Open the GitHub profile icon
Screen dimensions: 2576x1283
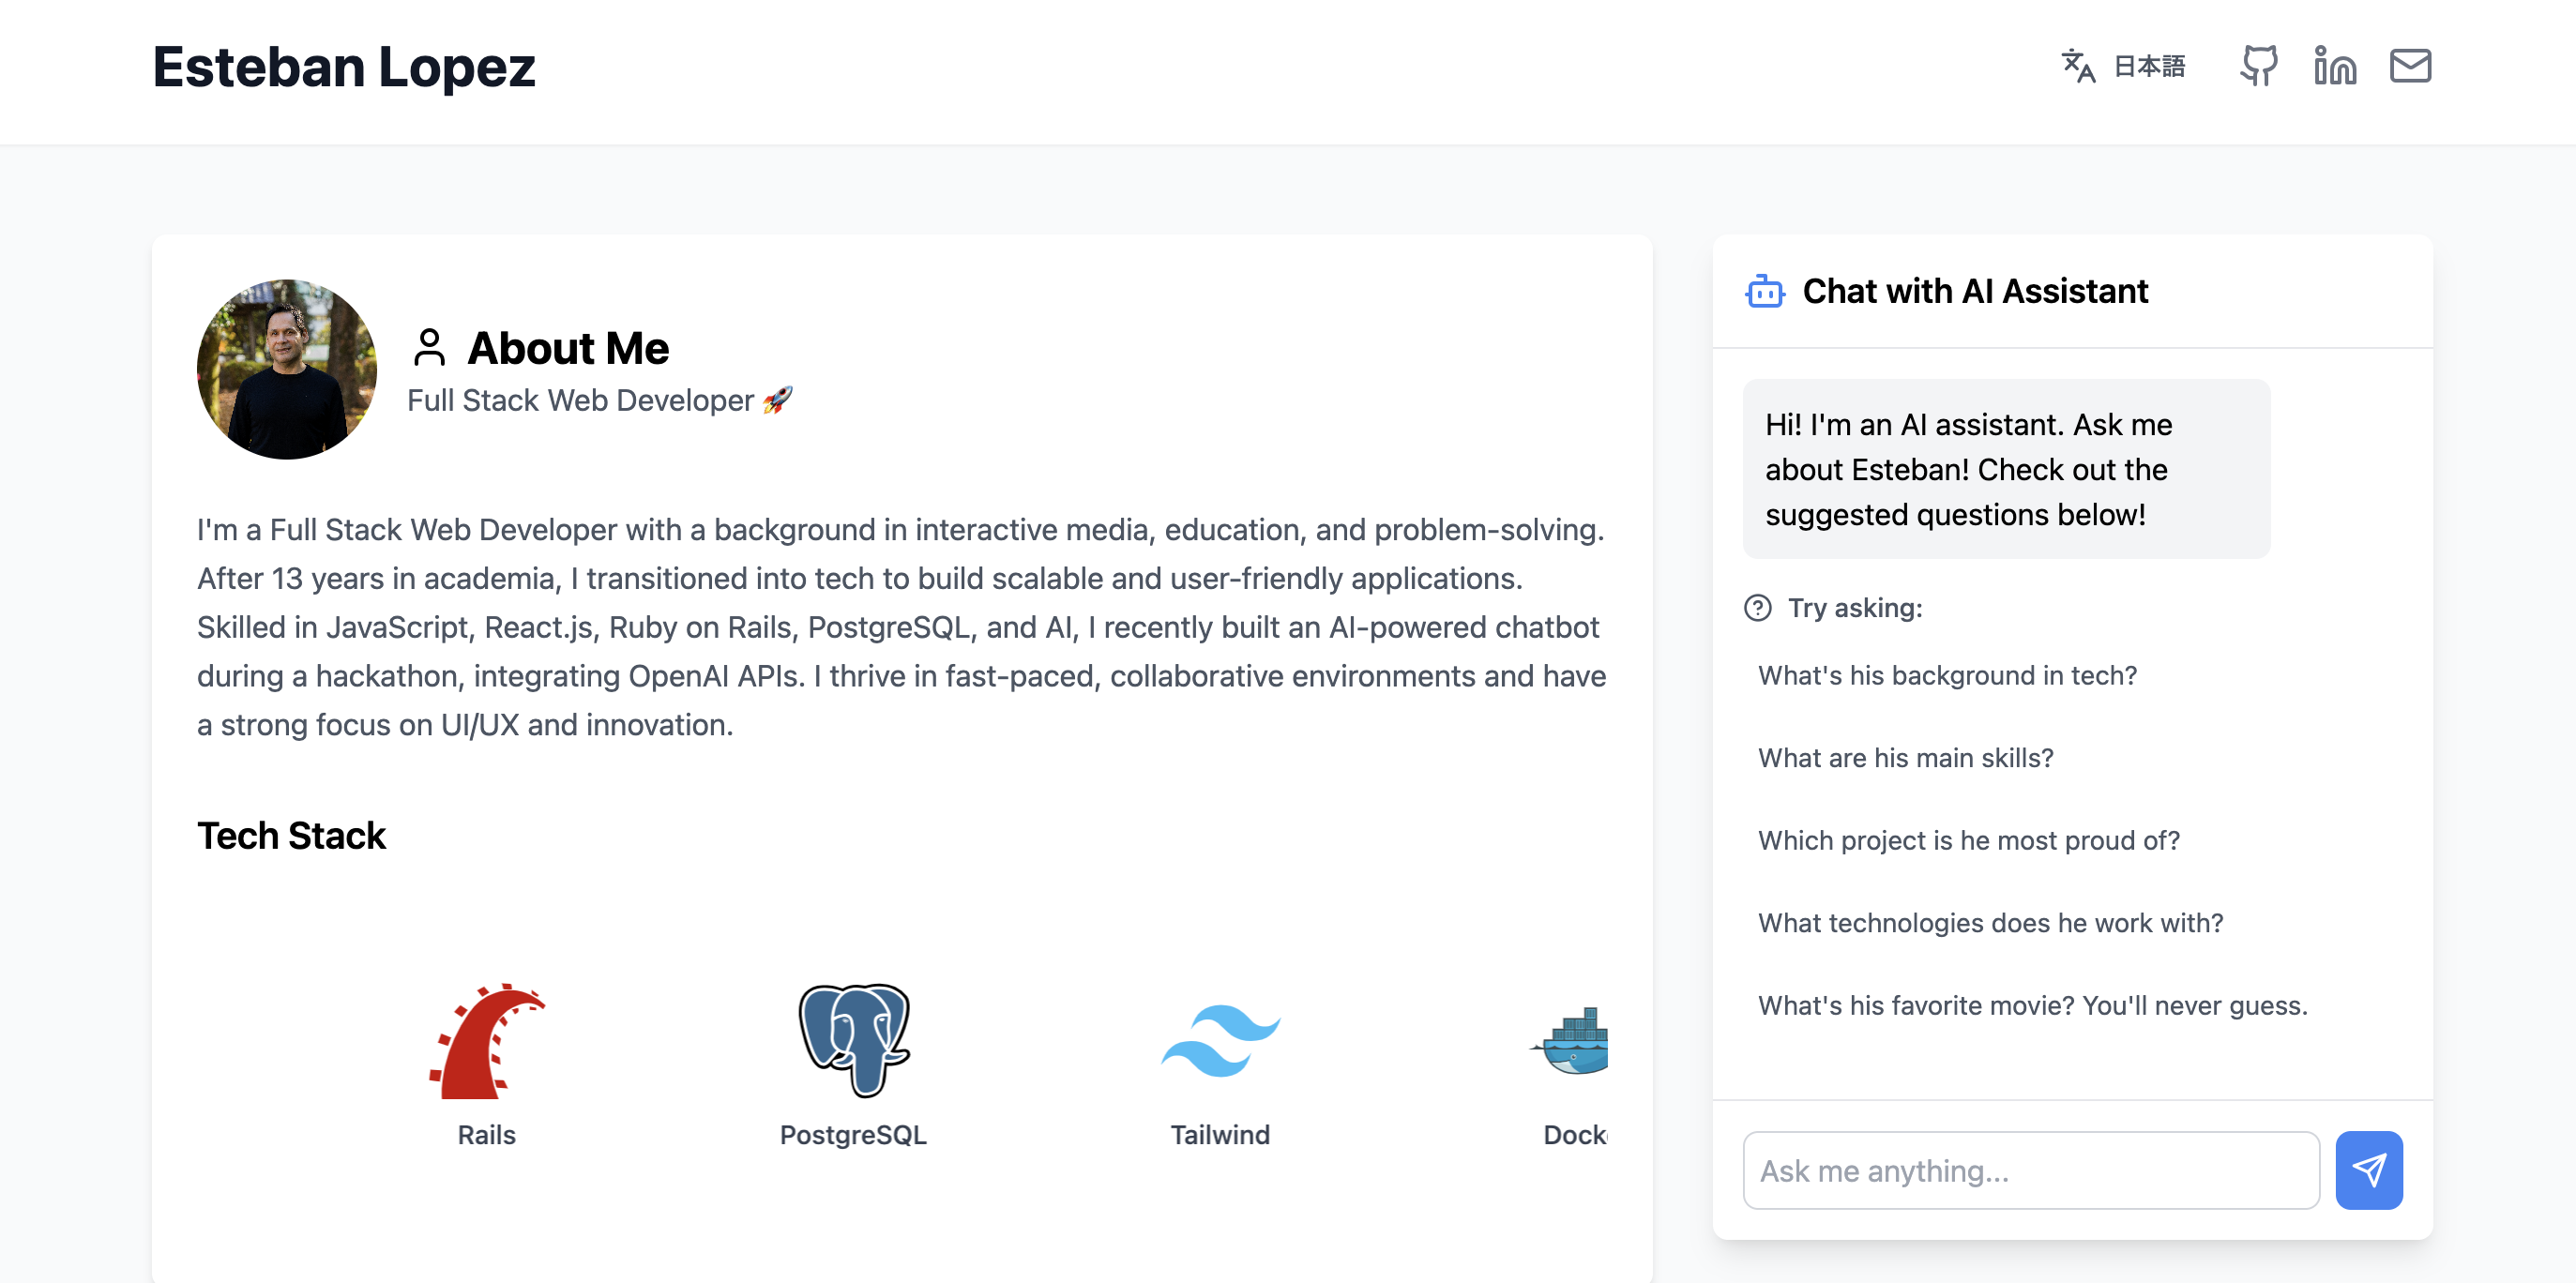coord(2258,66)
